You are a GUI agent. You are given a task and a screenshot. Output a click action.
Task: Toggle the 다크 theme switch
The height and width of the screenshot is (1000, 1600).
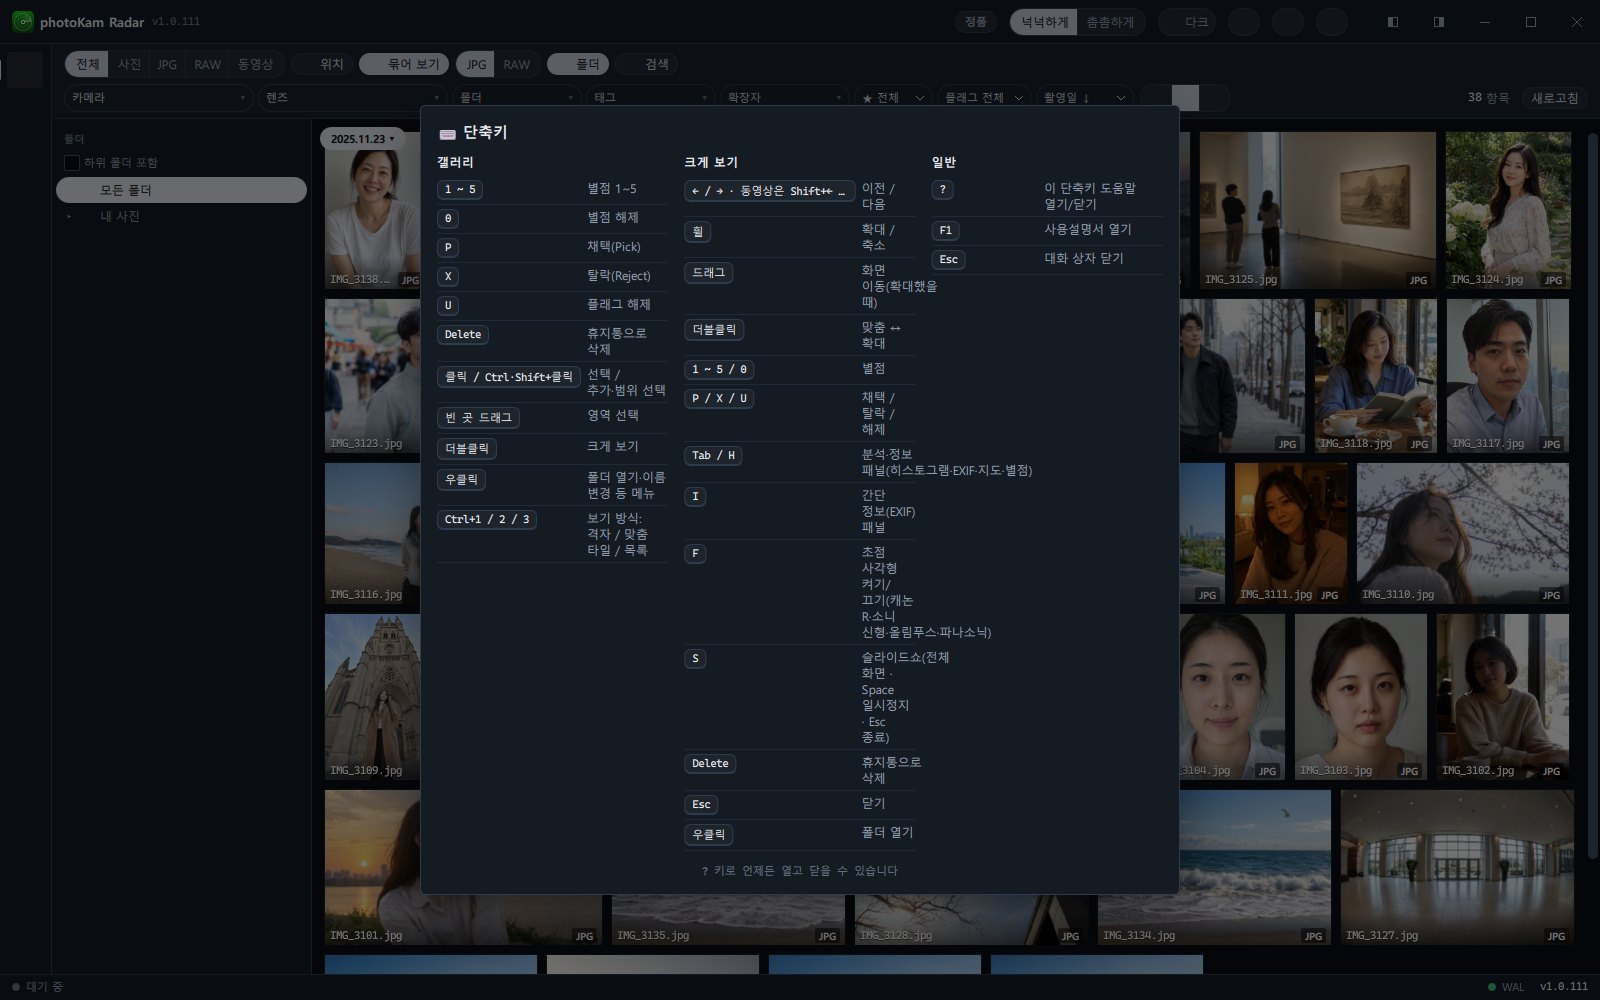1187,22
